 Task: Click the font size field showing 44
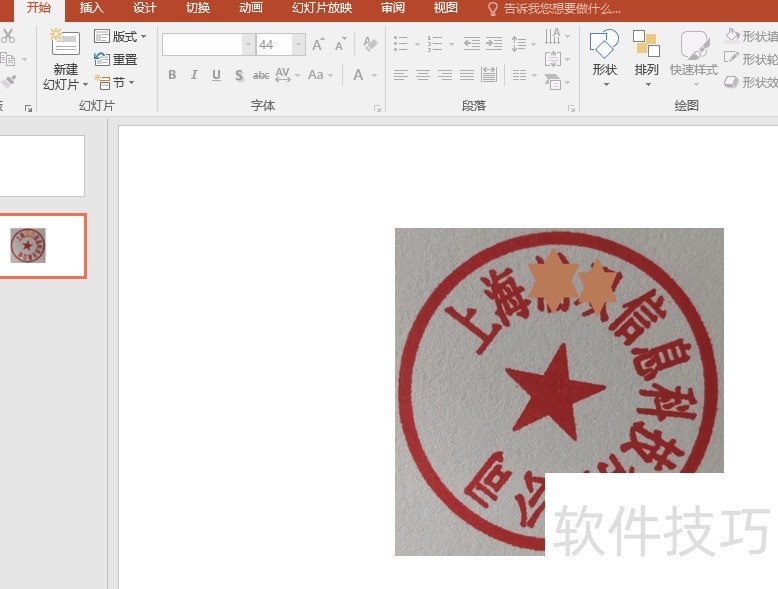click(x=274, y=45)
